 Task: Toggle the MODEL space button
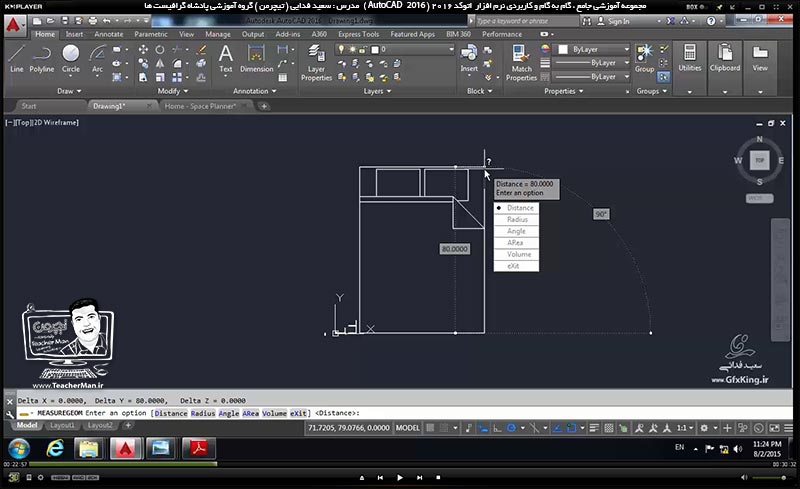click(407, 428)
